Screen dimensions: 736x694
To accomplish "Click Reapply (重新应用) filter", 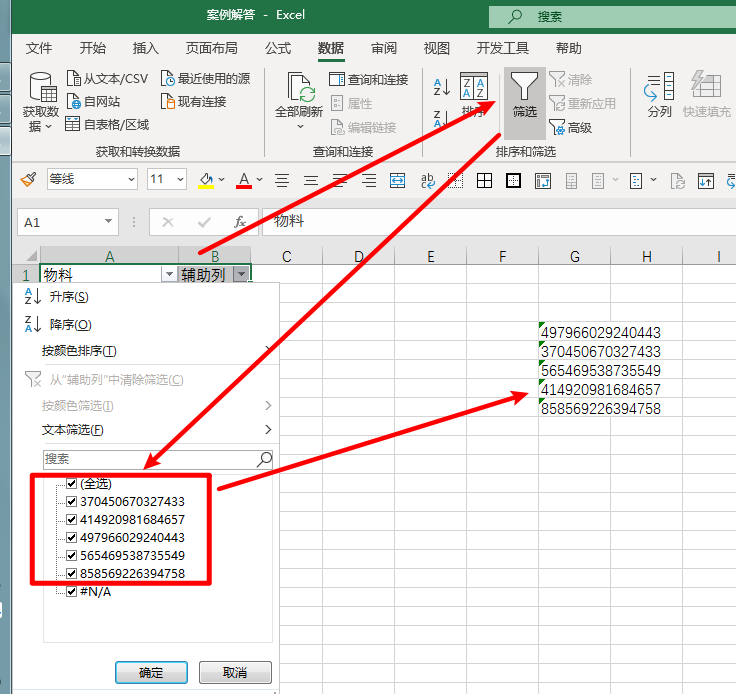I will [583, 103].
